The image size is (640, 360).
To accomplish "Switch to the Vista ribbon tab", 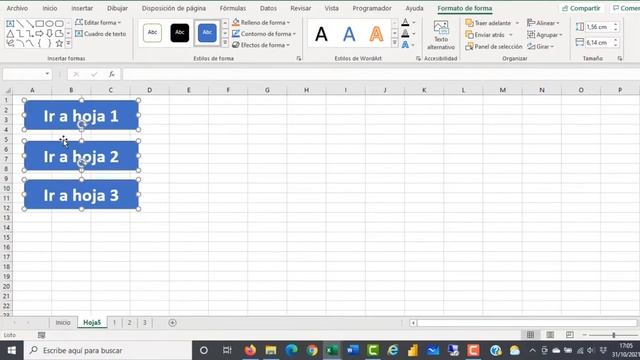I will point(331,8).
